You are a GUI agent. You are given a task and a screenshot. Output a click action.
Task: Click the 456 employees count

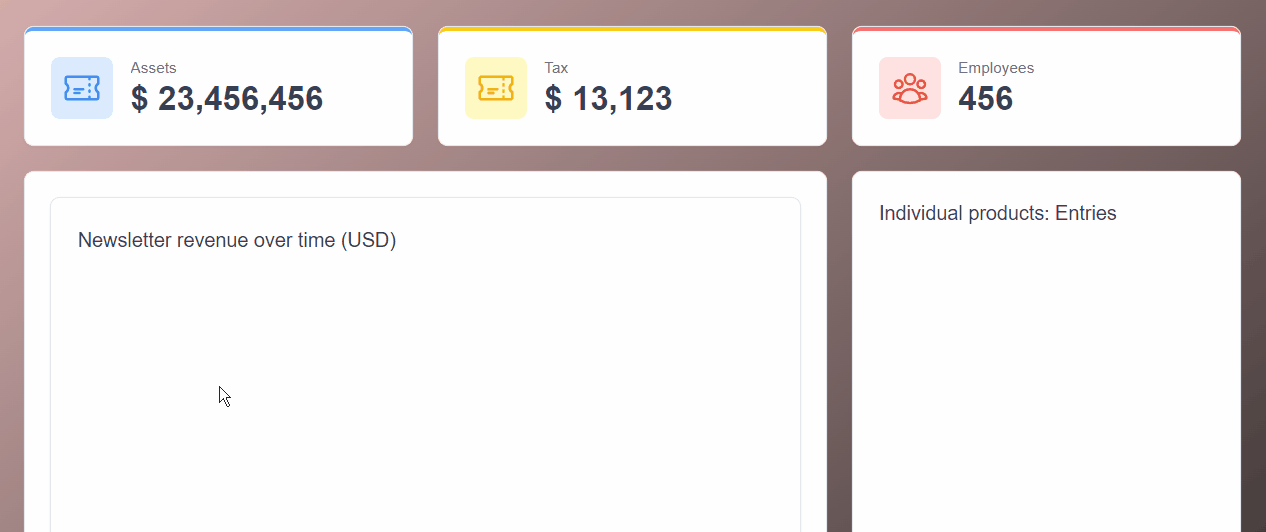[986, 99]
